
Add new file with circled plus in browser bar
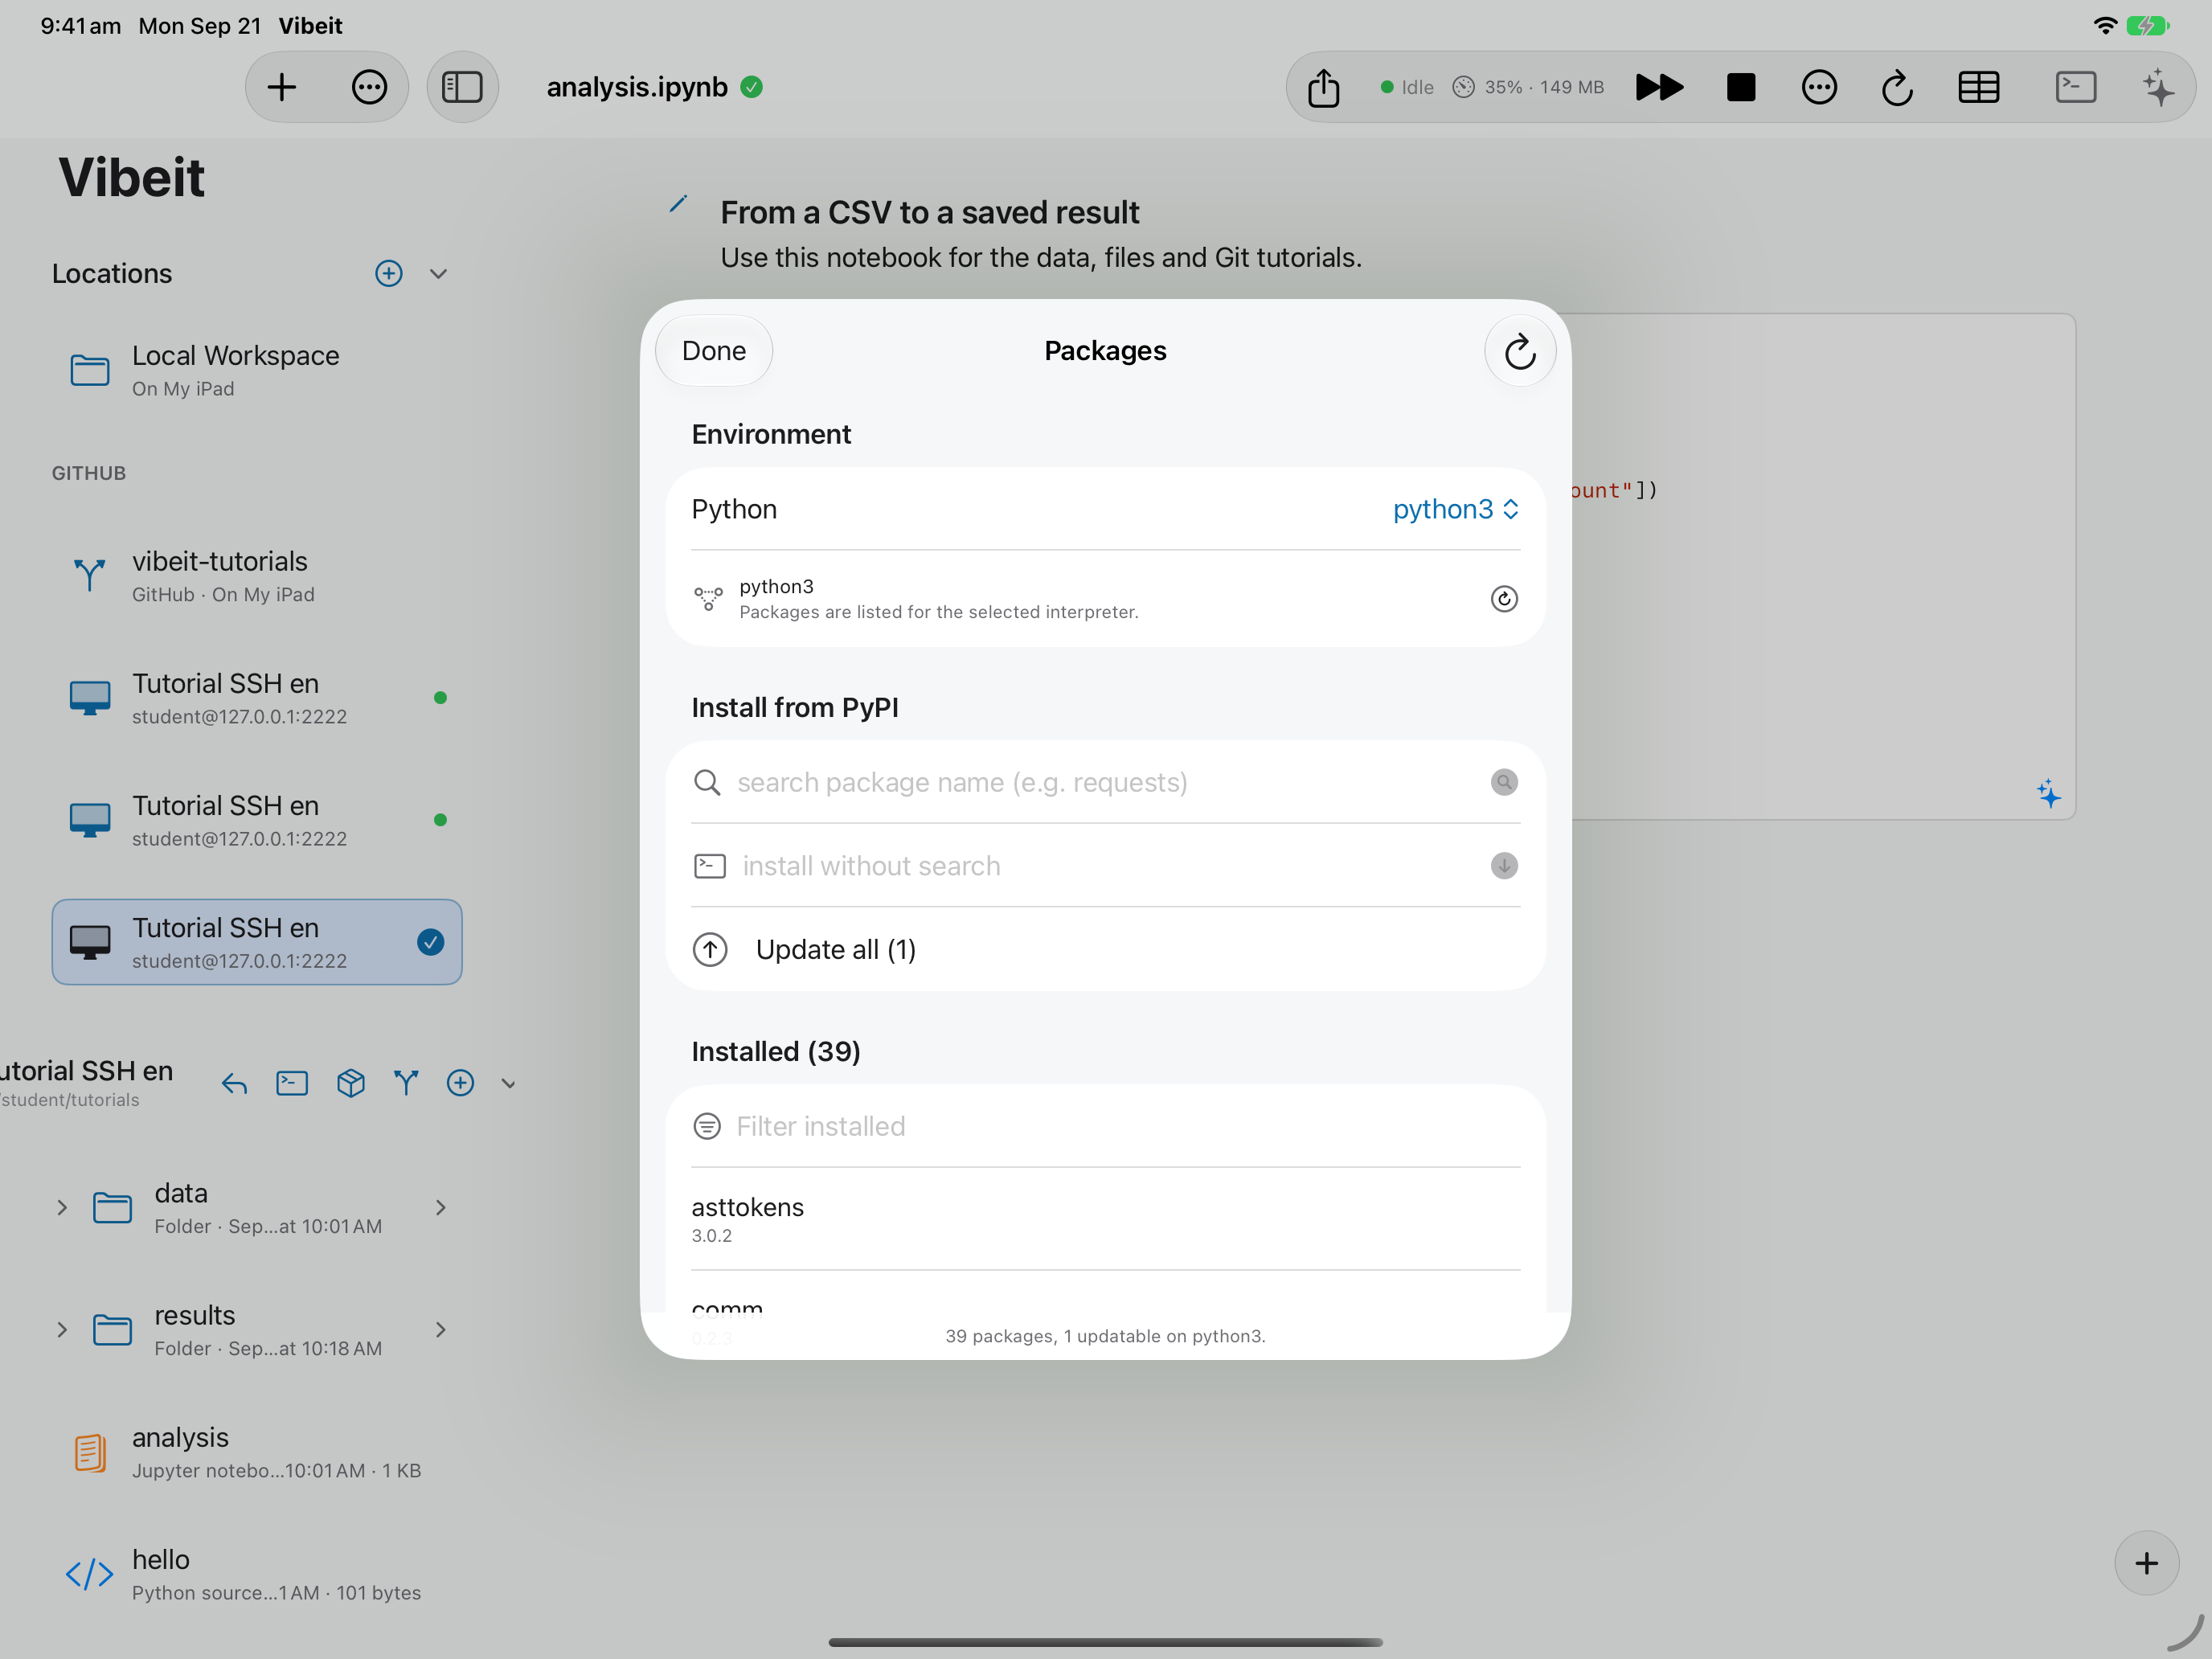pos(460,1083)
